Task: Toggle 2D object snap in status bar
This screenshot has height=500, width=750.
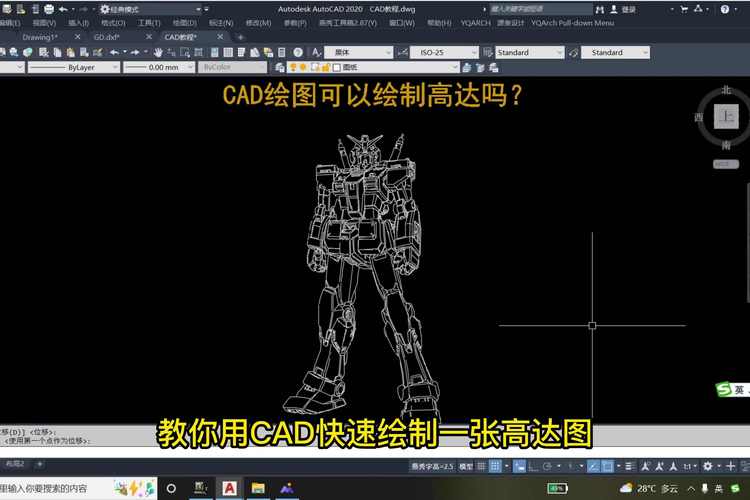Action: tap(607, 466)
